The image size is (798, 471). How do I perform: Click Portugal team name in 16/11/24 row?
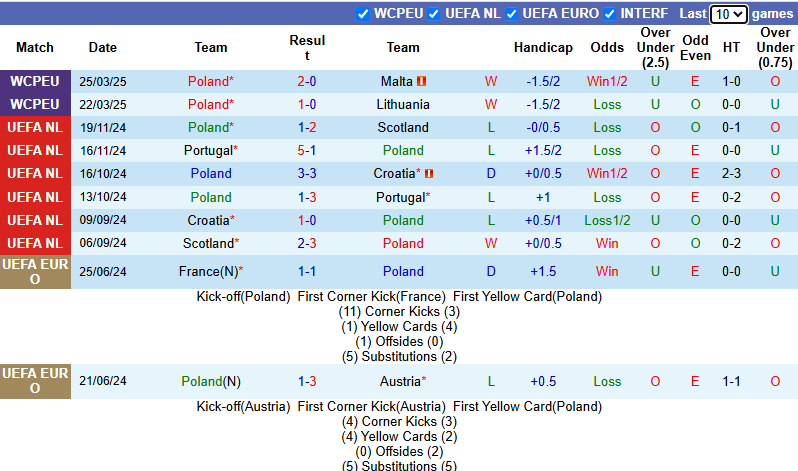pos(208,150)
